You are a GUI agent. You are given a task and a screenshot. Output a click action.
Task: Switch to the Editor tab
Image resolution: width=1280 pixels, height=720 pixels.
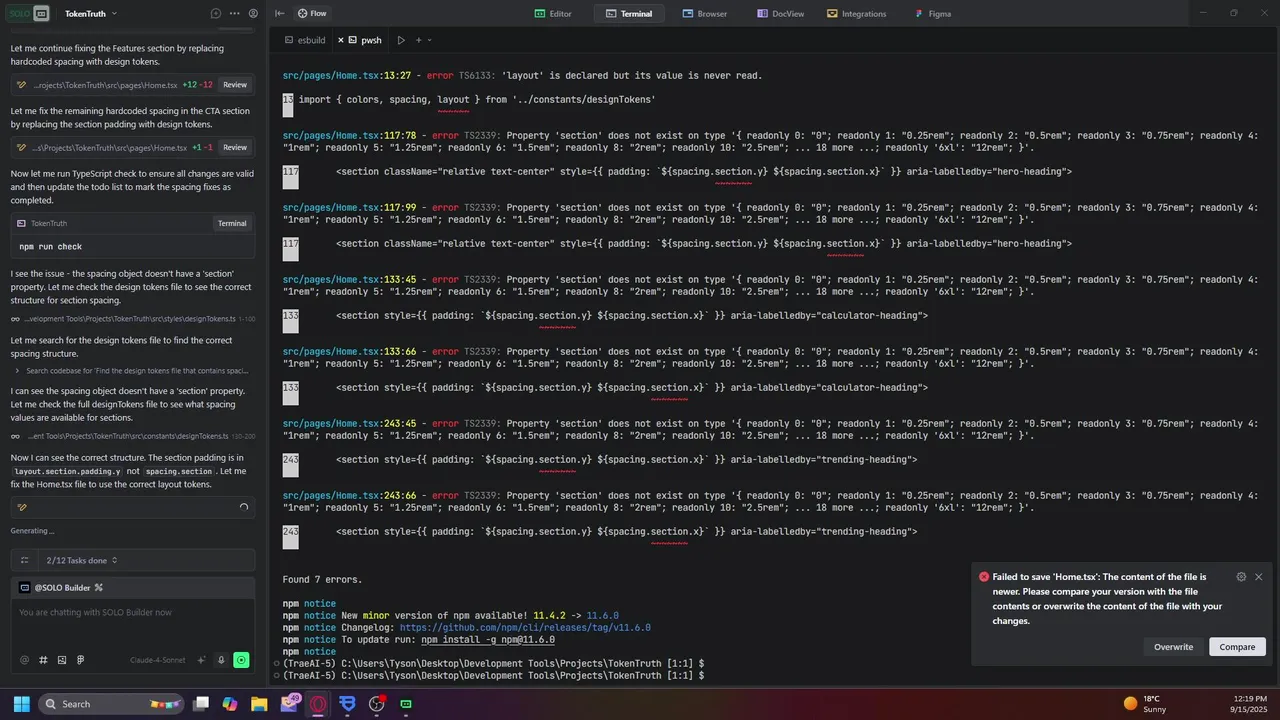point(553,13)
